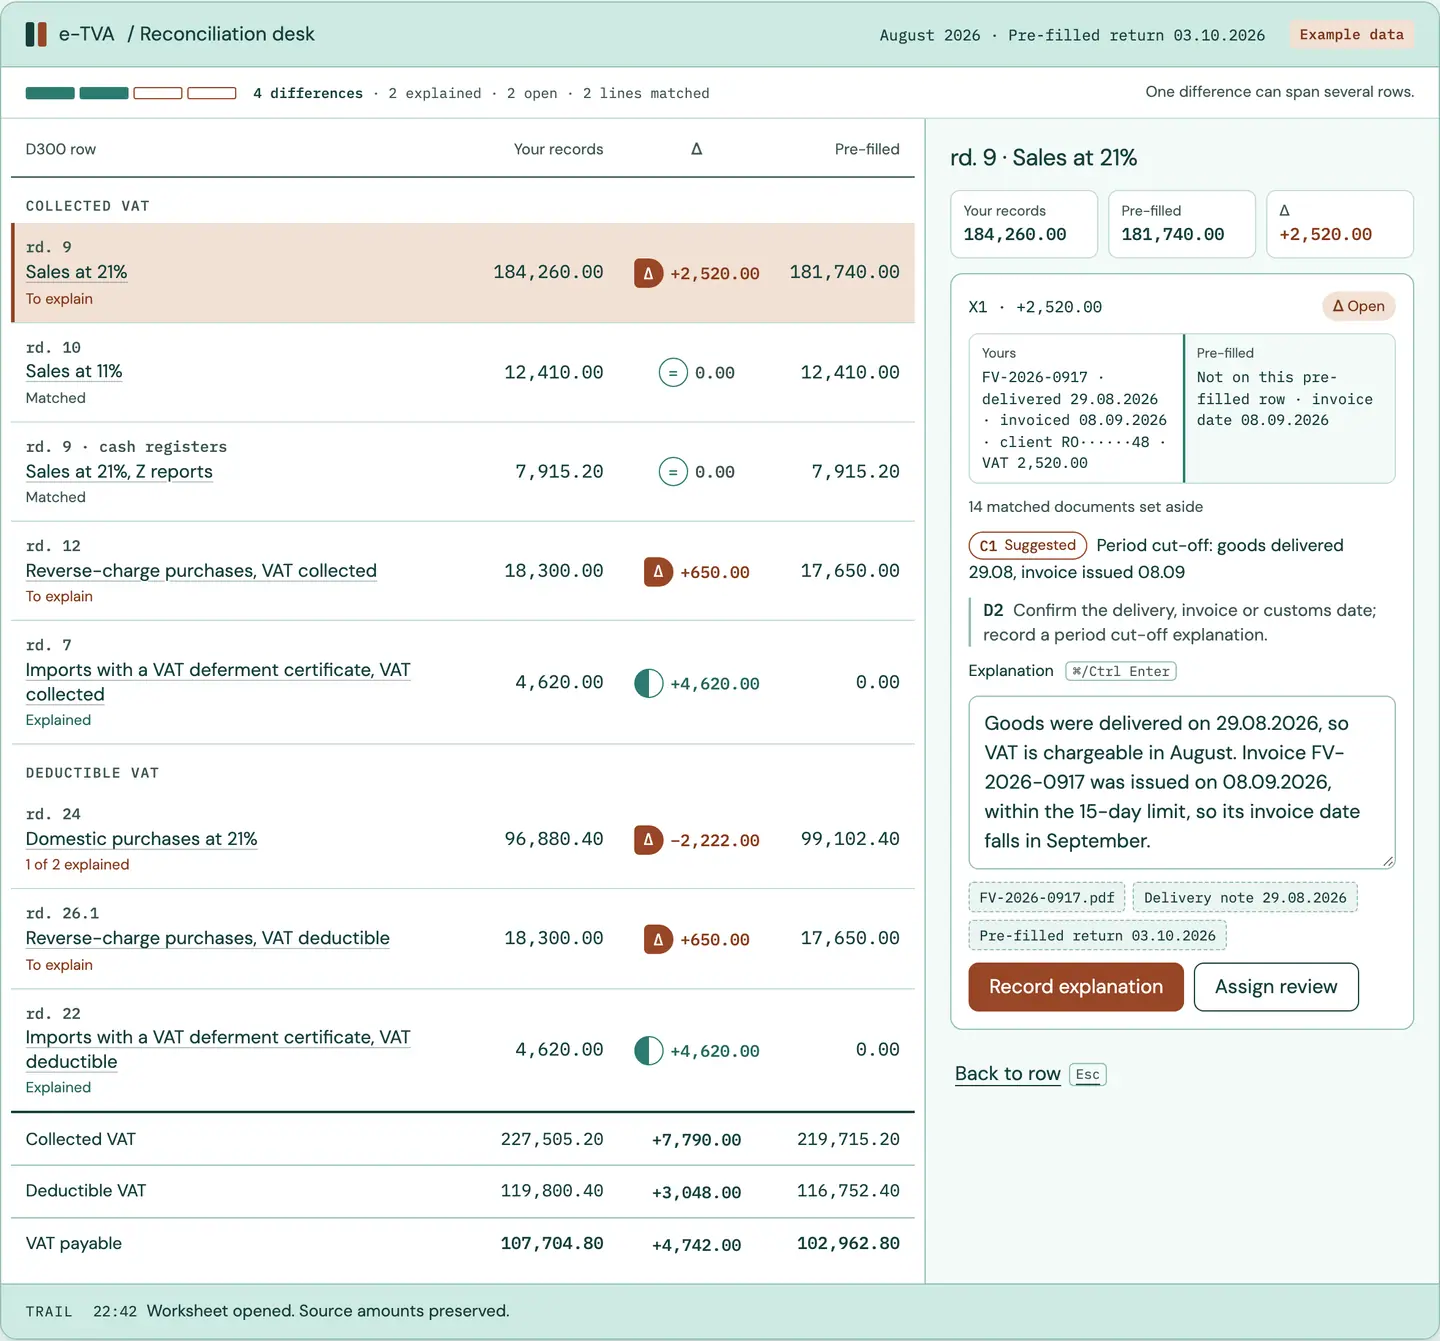This screenshot has height=1341, width=1440.
Task: Click the Collected VAT total 227,505.20
Action: (552, 1139)
